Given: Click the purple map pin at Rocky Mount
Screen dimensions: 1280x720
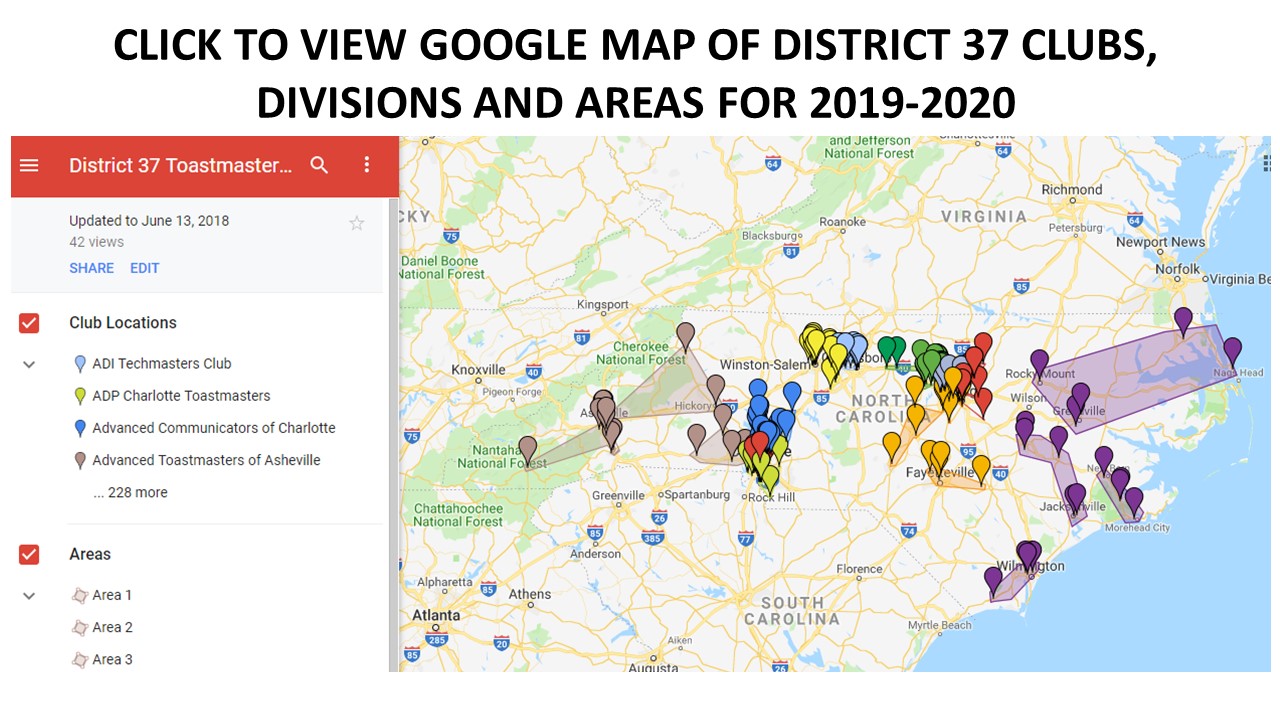Looking at the screenshot, I should click(1039, 363).
